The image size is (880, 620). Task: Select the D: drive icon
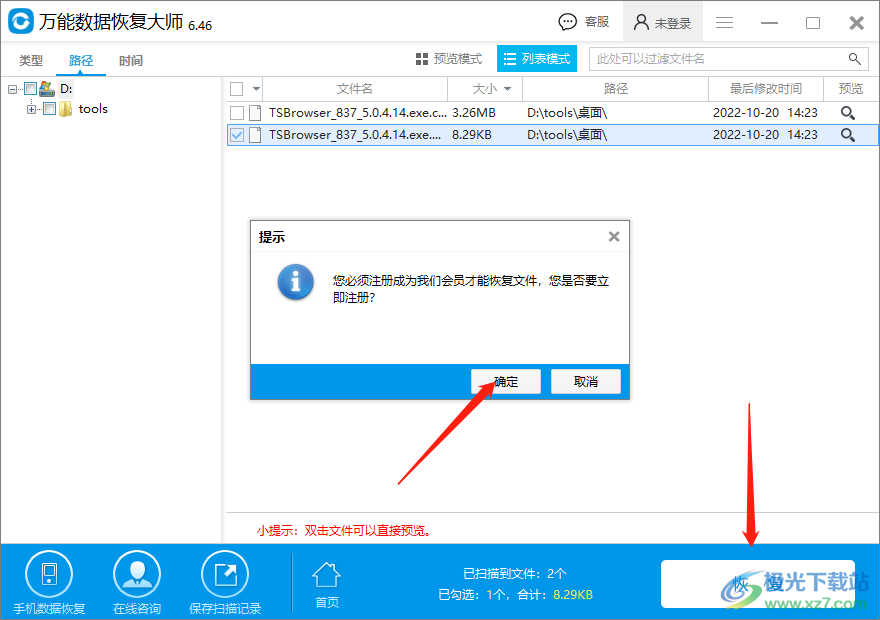coord(47,89)
